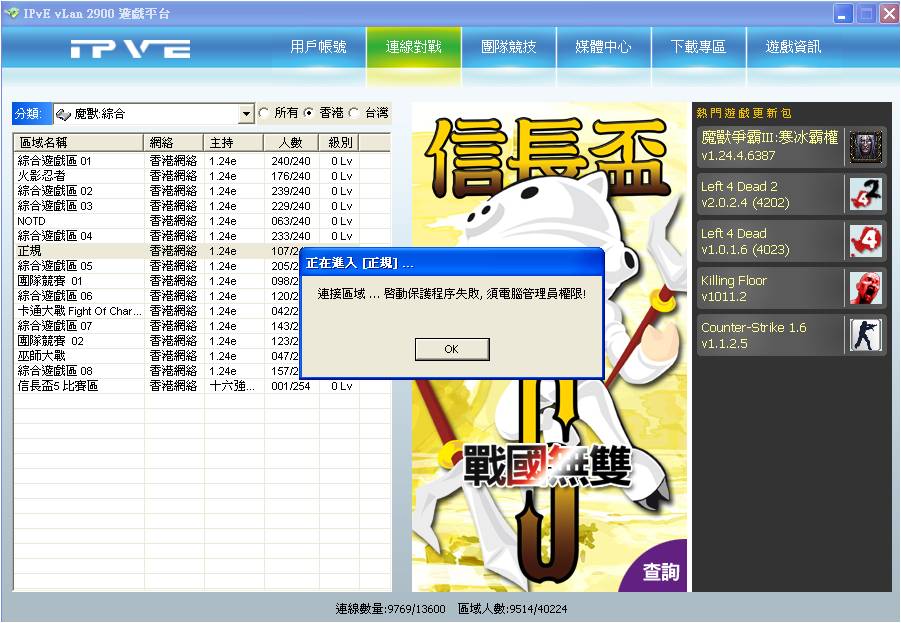Click the Left 4 Dead 2 v2.0.2.4 entry
Screen dimensions: 901x623
point(791,194)
